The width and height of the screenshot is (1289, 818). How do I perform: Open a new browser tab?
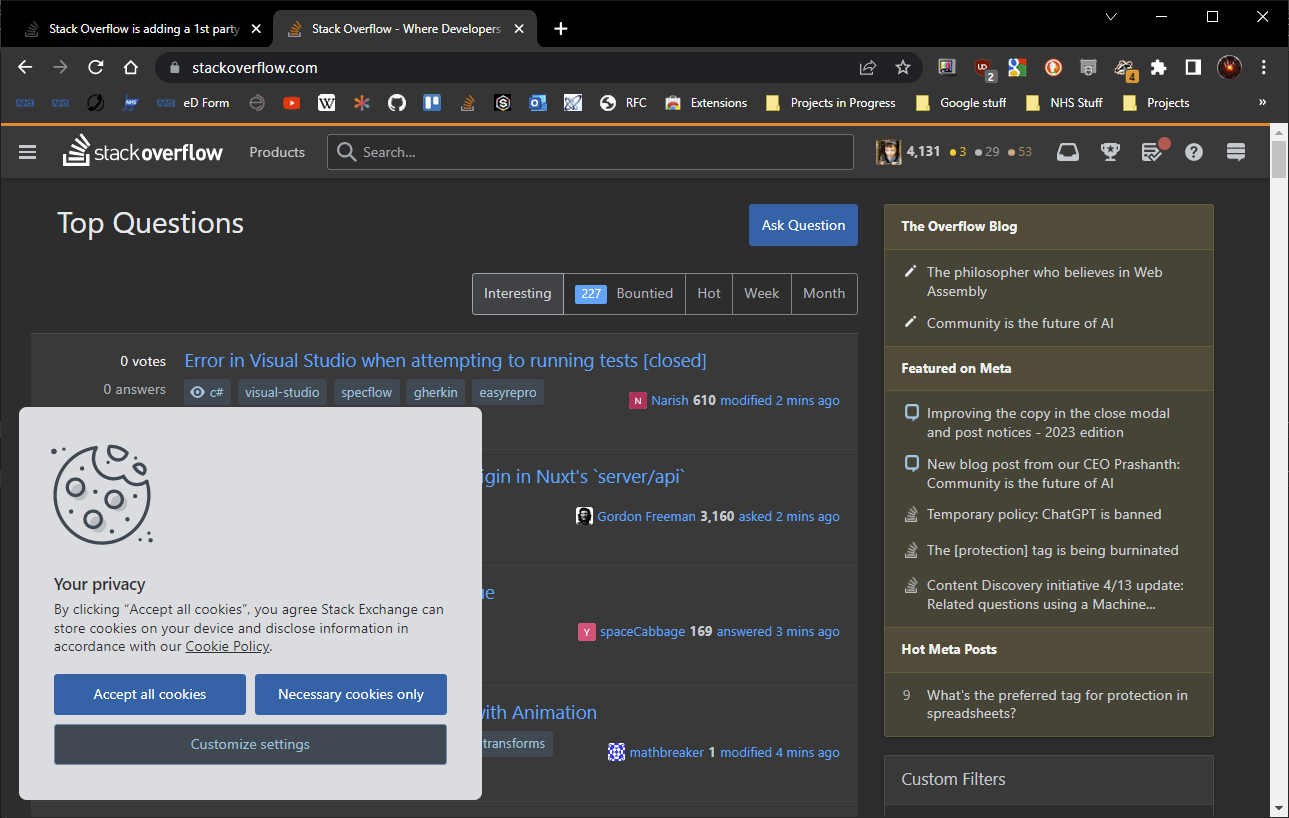click(561, 28)
